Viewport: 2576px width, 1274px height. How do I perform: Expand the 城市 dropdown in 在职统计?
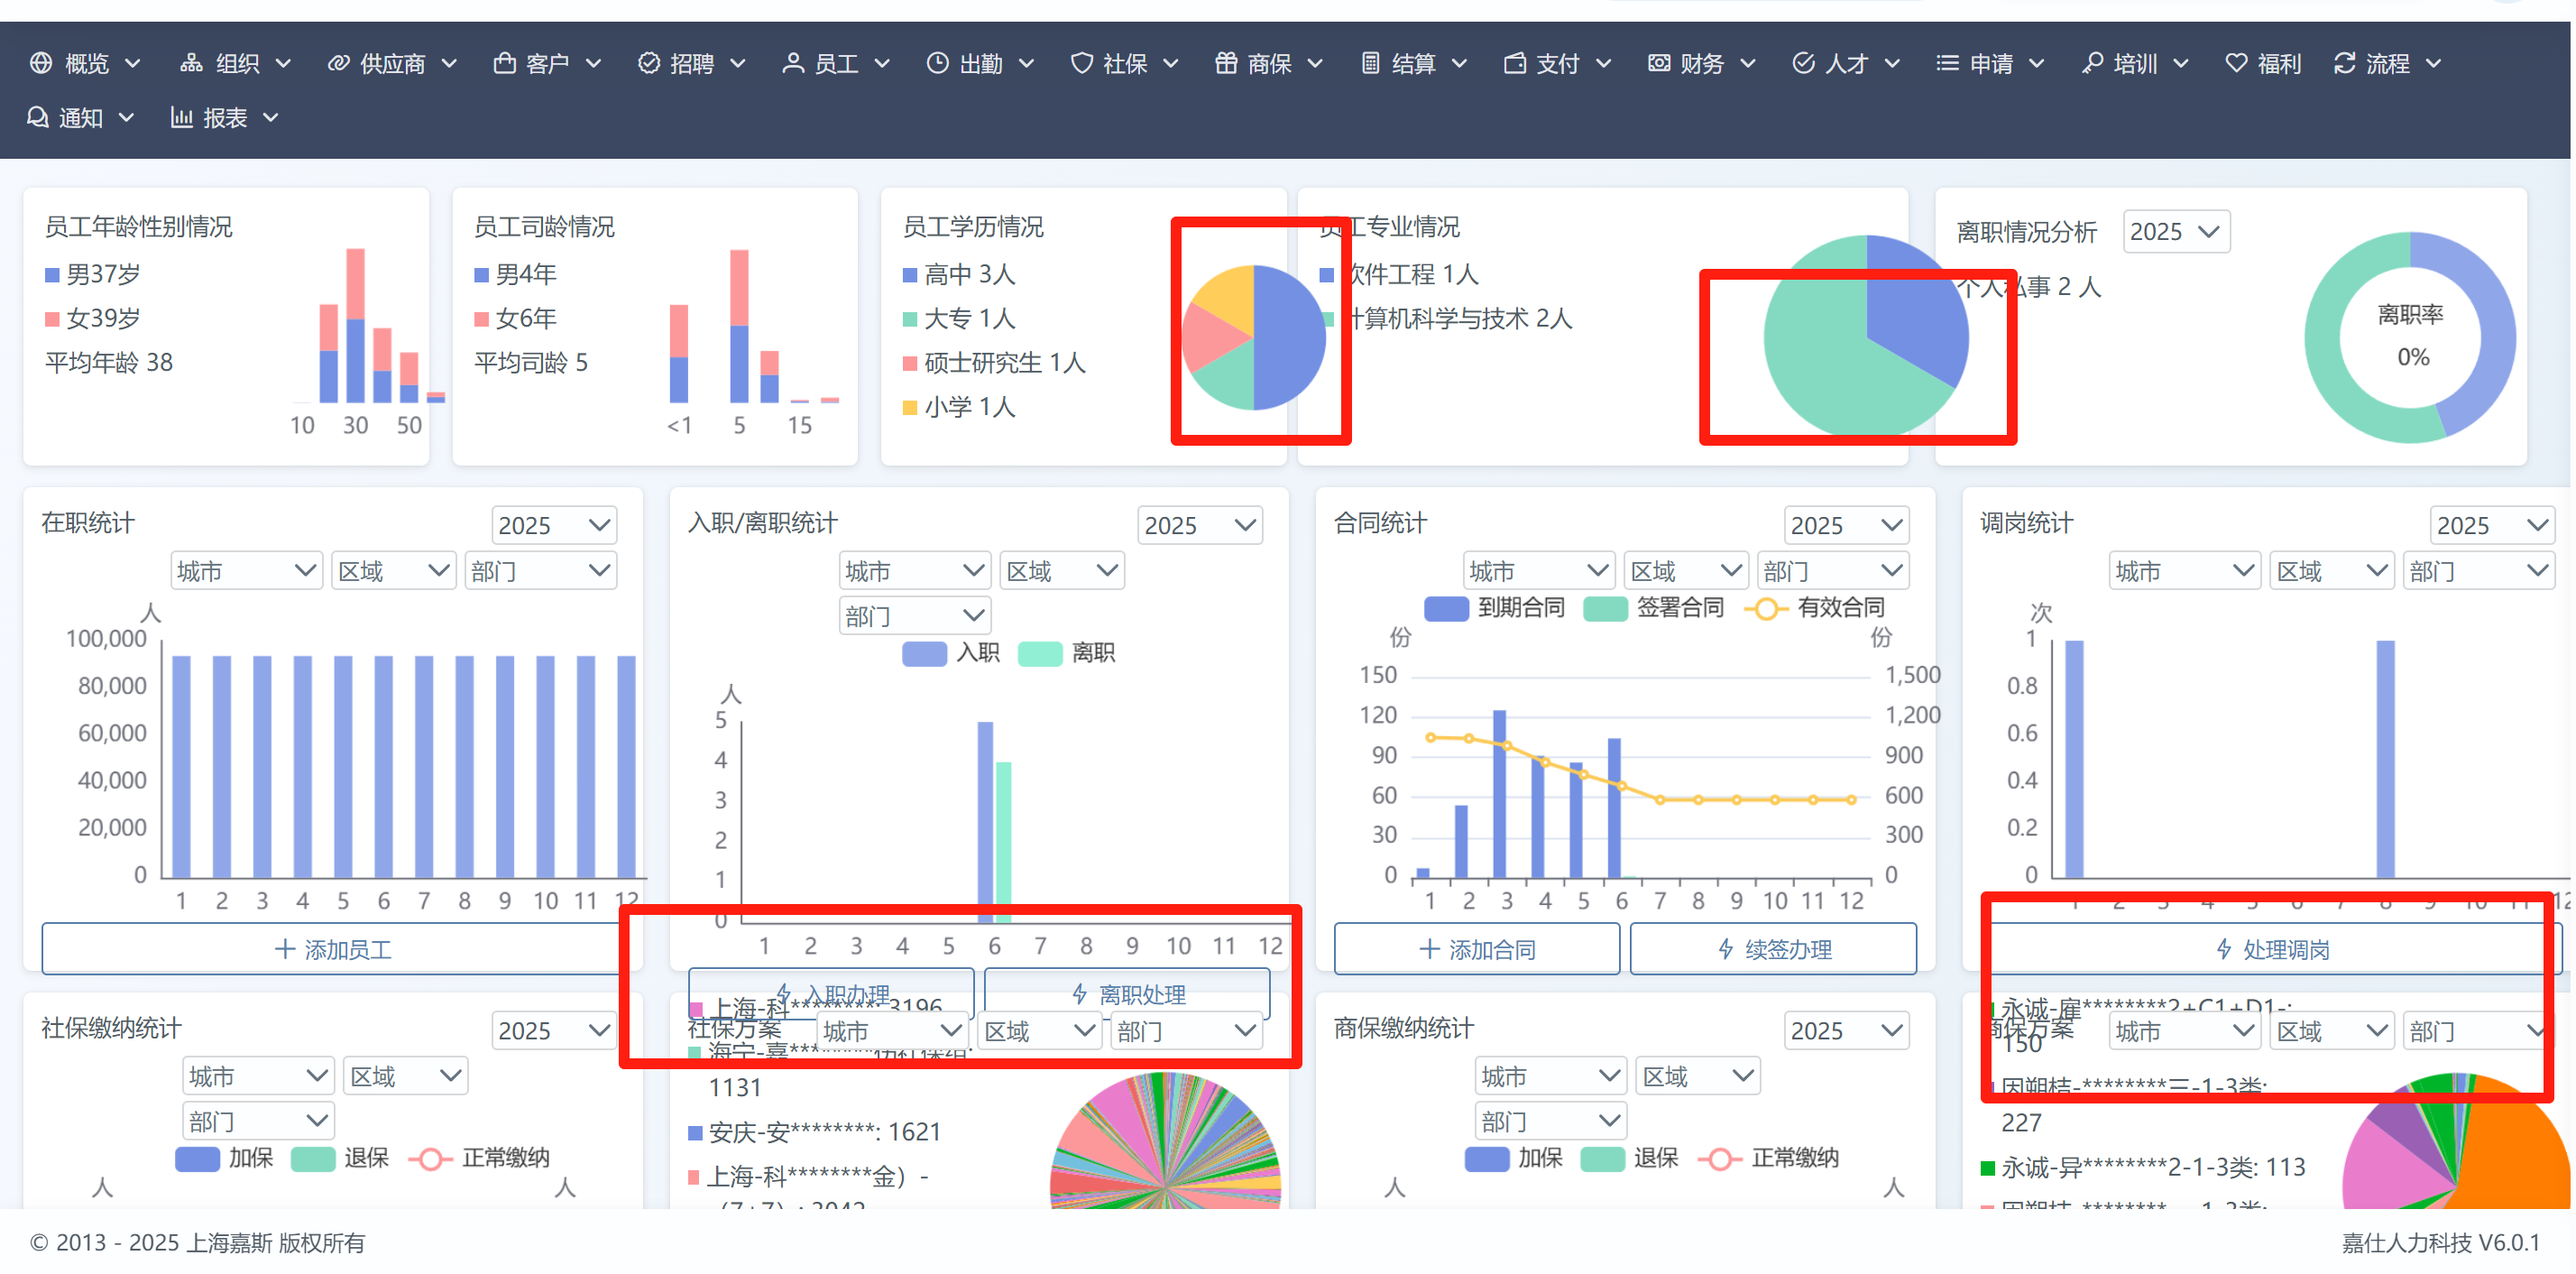click(246, 571)
